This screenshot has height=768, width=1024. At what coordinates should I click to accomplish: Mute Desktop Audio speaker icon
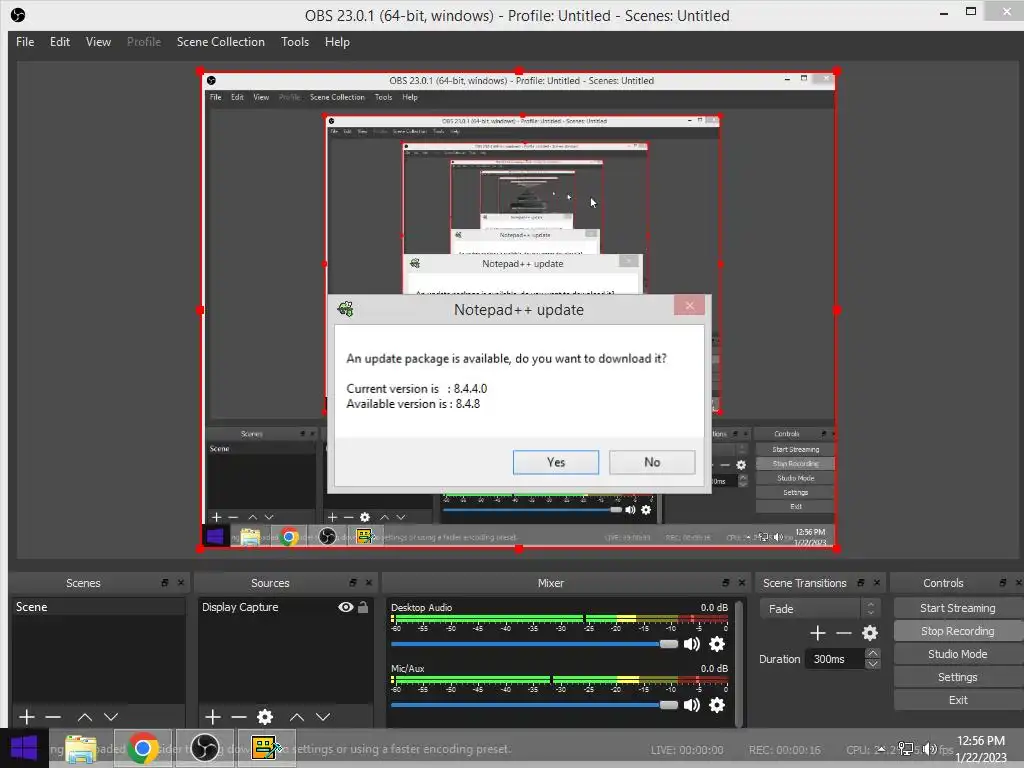coord(692,644)
